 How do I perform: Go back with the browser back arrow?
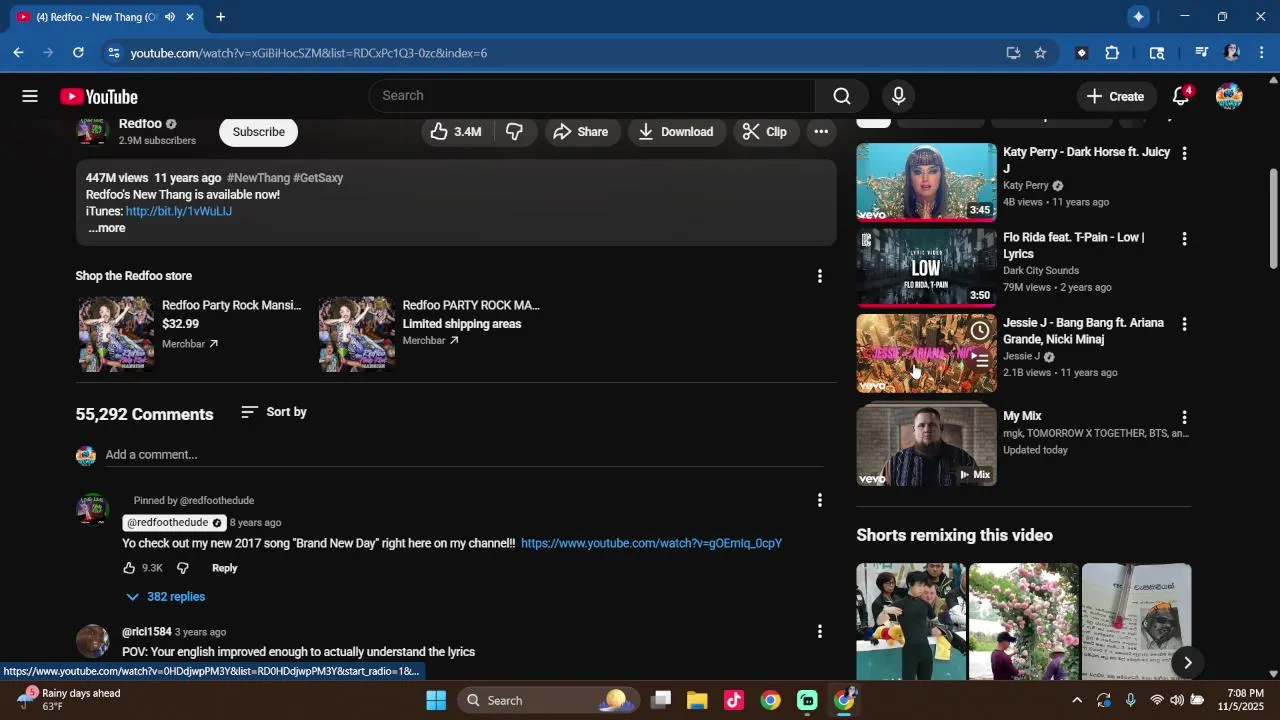(x=18, y=53)
